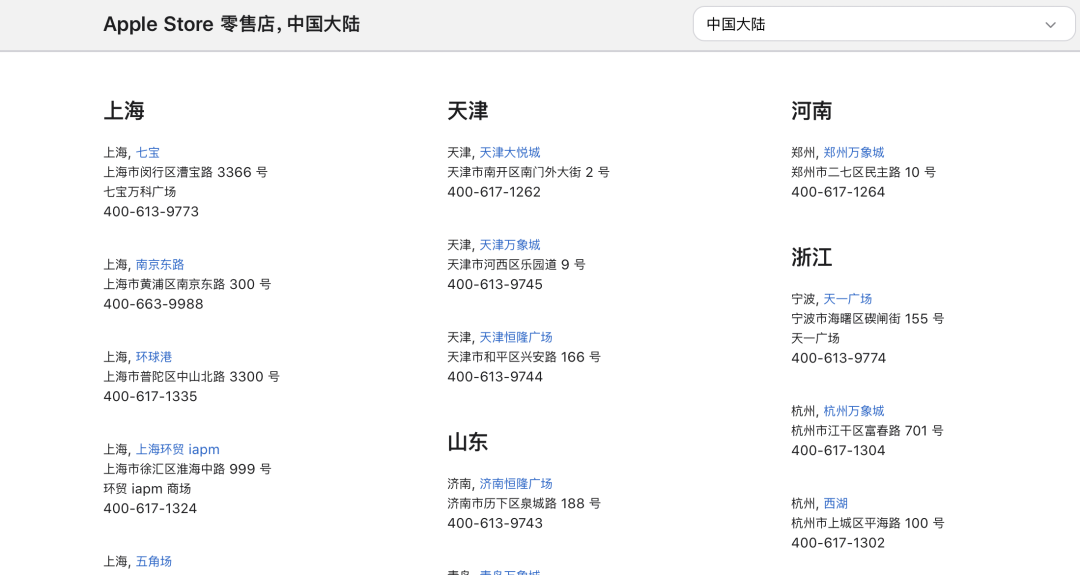Click address 杭州市上城区平海路 100 号

[867, 523]
